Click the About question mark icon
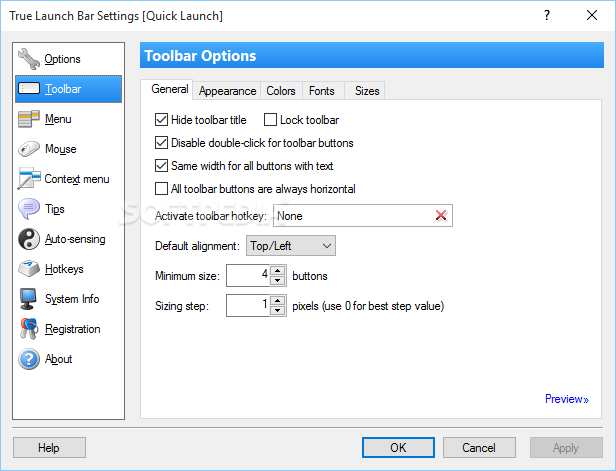The height and width of the screenshot is (471, 616). 29,359
